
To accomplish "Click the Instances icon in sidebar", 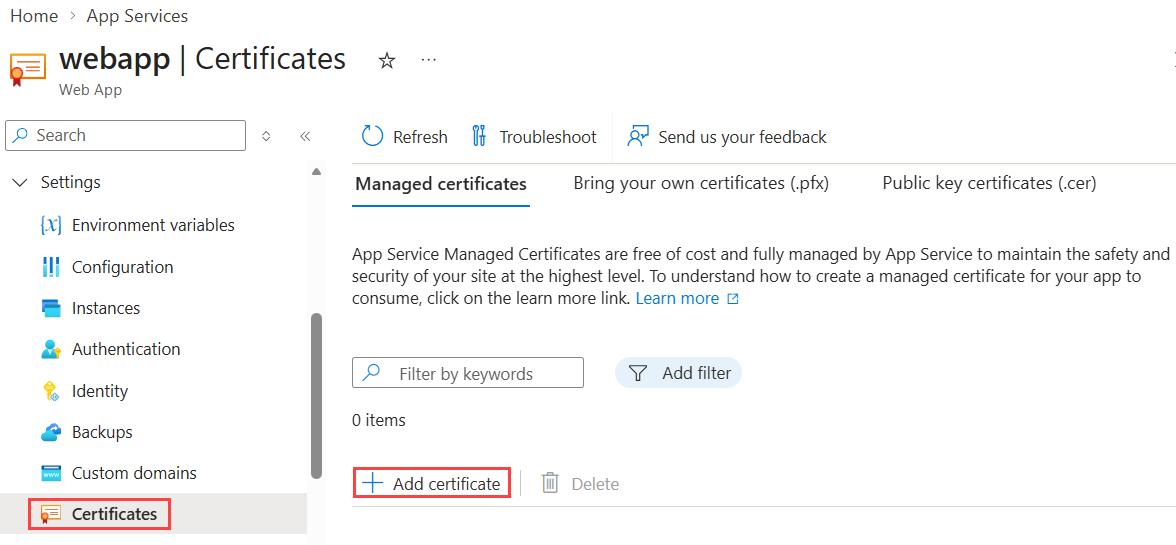I will pyautogui.click(x=50, y=308).
